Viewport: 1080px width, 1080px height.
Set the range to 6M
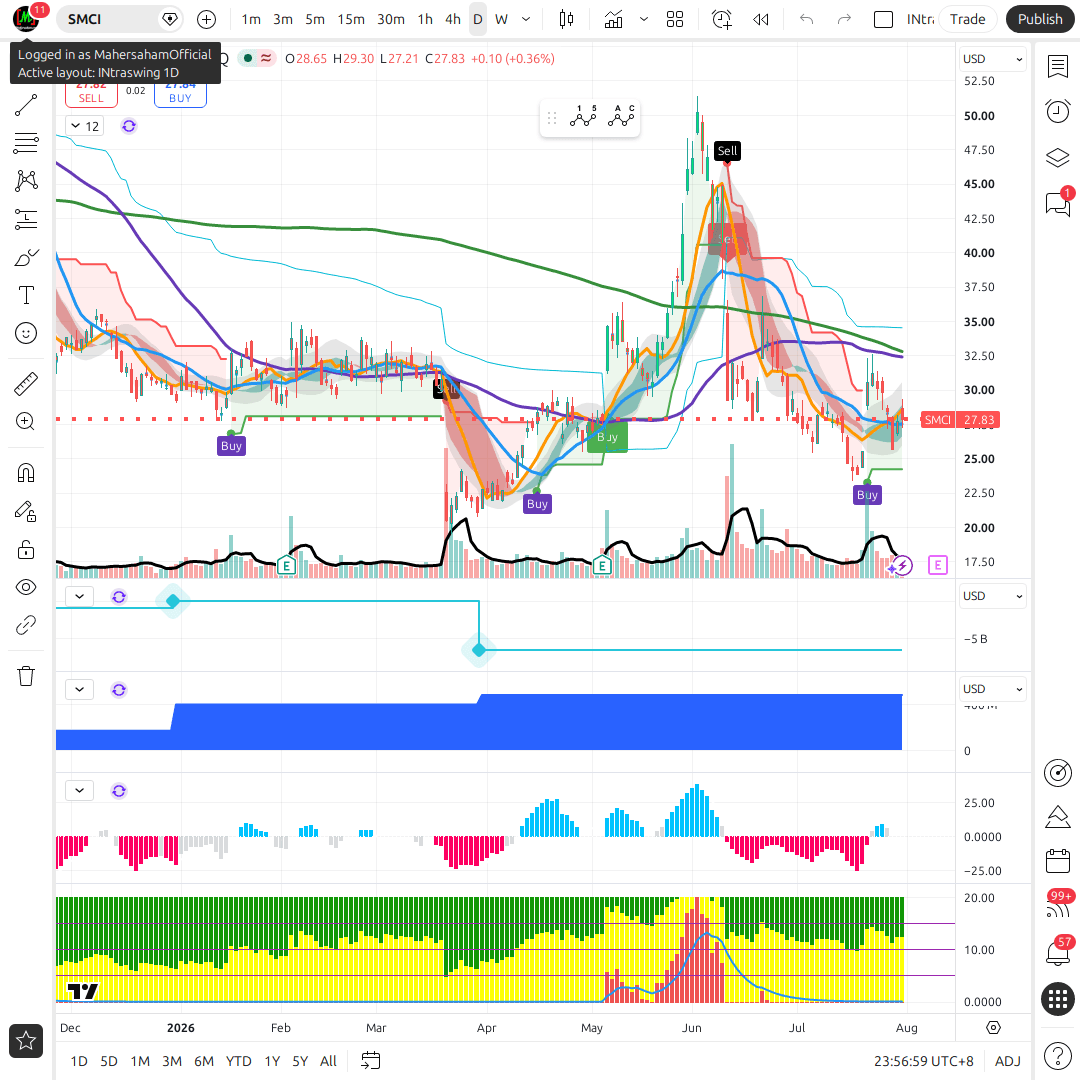pyautogui.click(x=204, y=1061)
